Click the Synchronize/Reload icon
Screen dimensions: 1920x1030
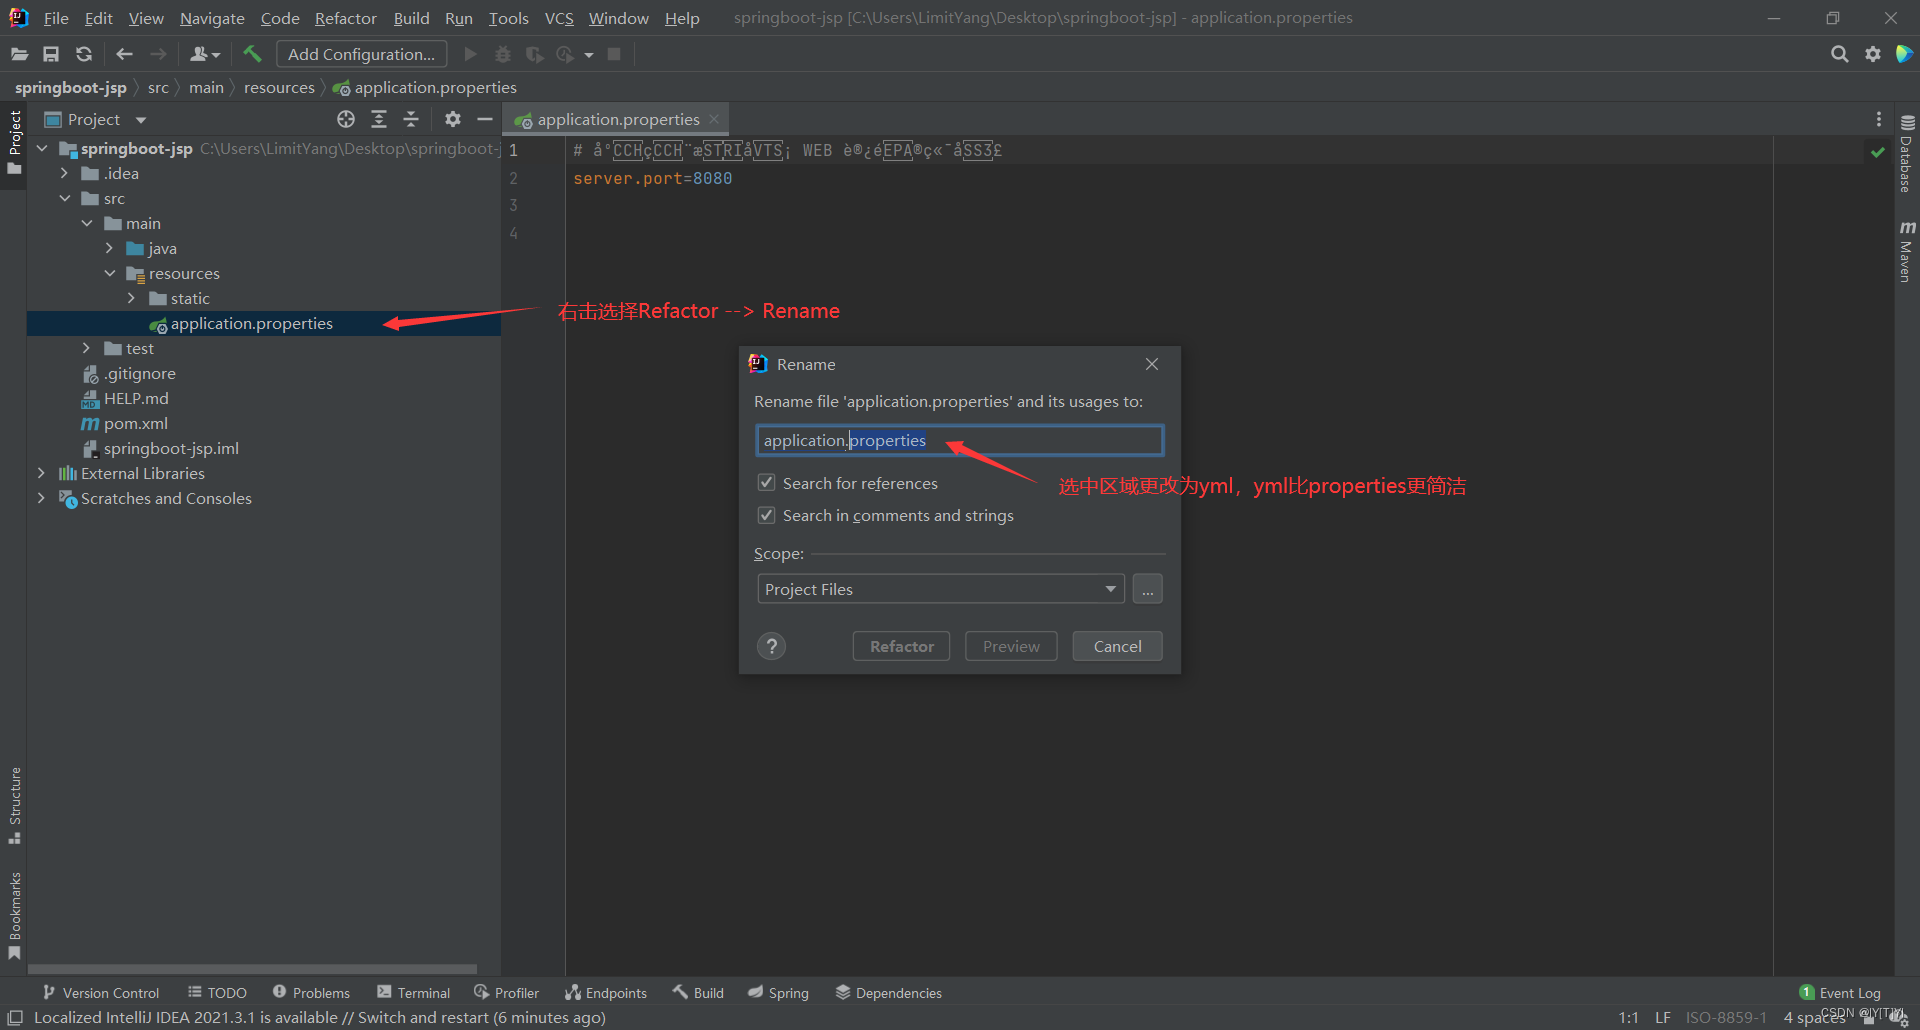84,54
